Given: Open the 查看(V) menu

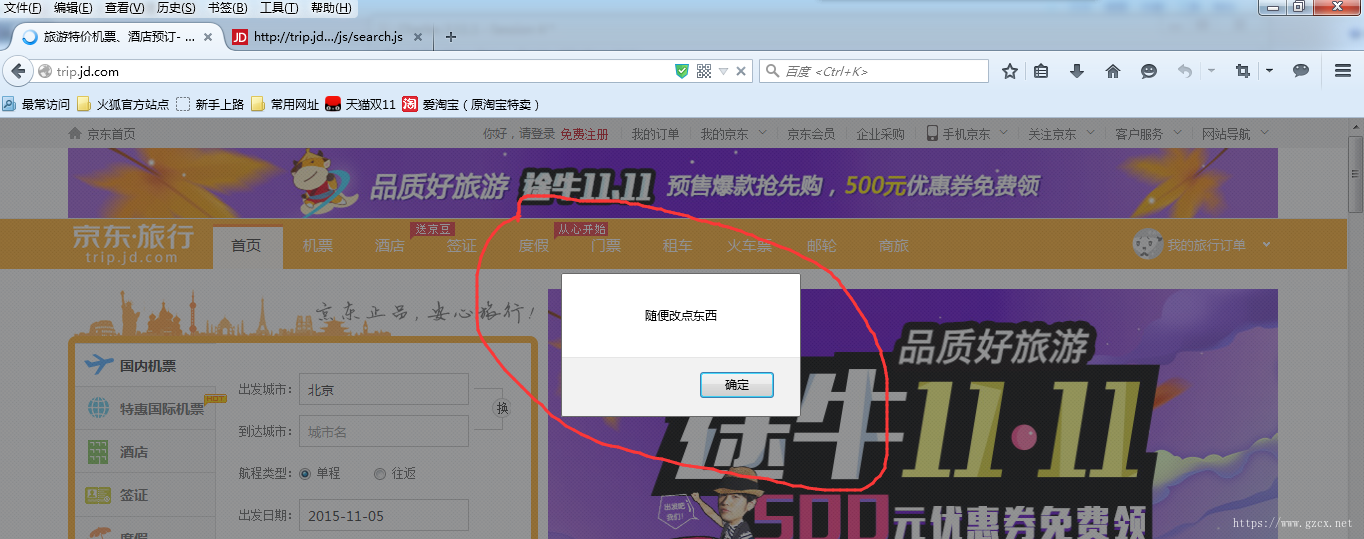Looking at the screenshot, I should (125, 8).
